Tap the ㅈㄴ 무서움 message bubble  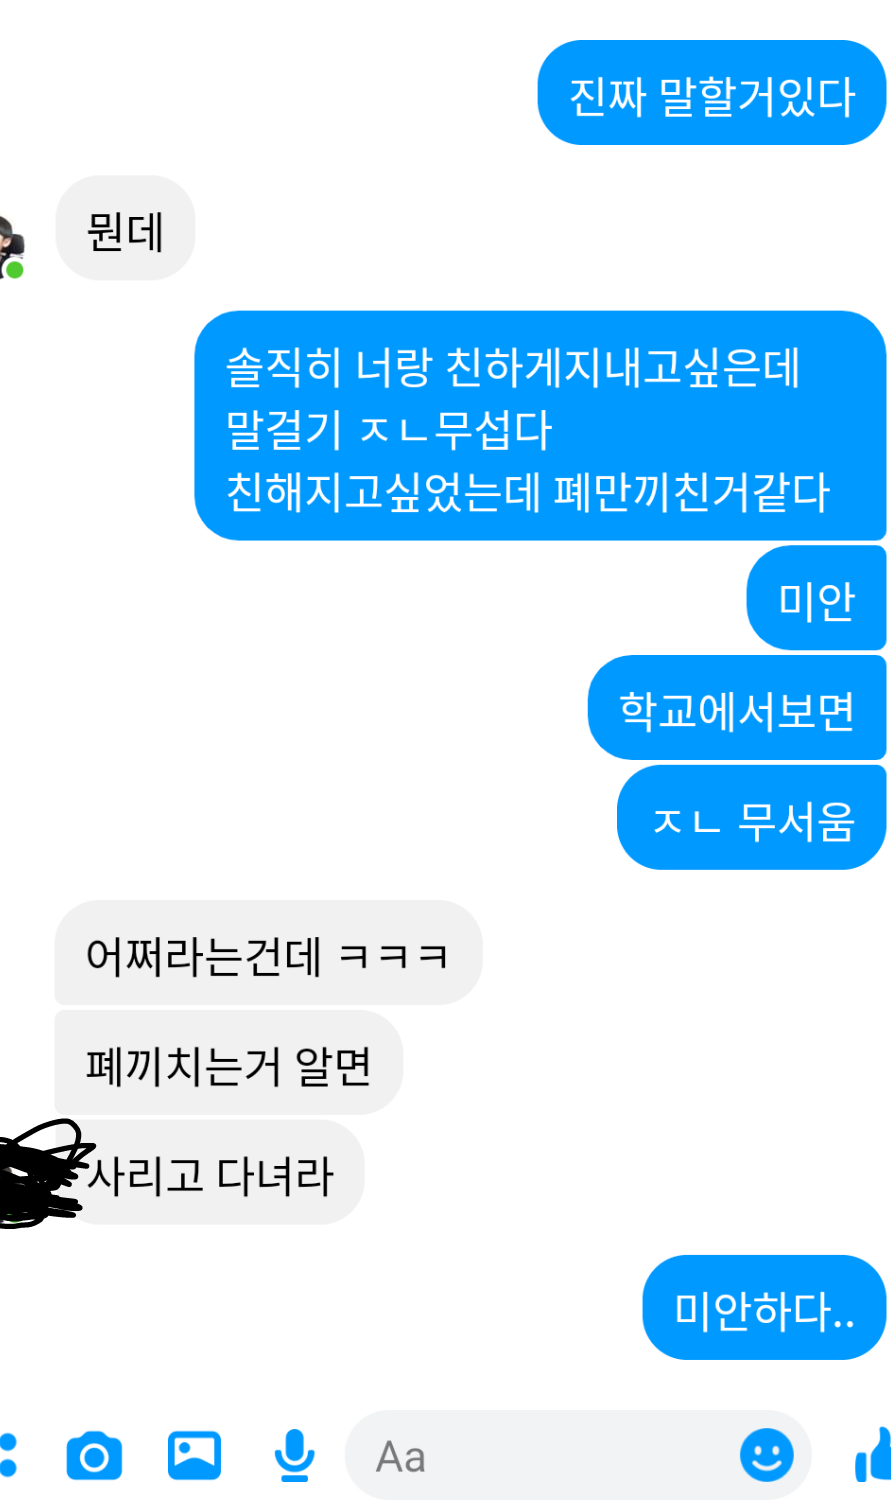click(x=752, y=818)
